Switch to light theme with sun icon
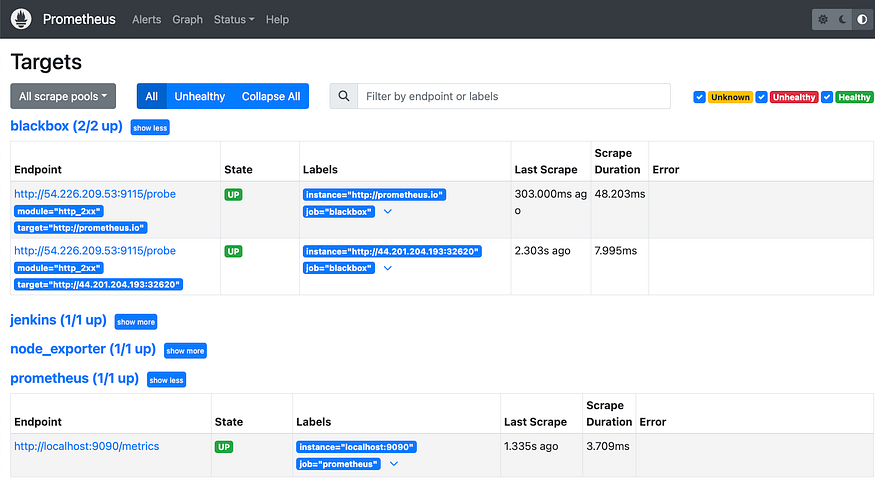 click(x=823, y=20)
